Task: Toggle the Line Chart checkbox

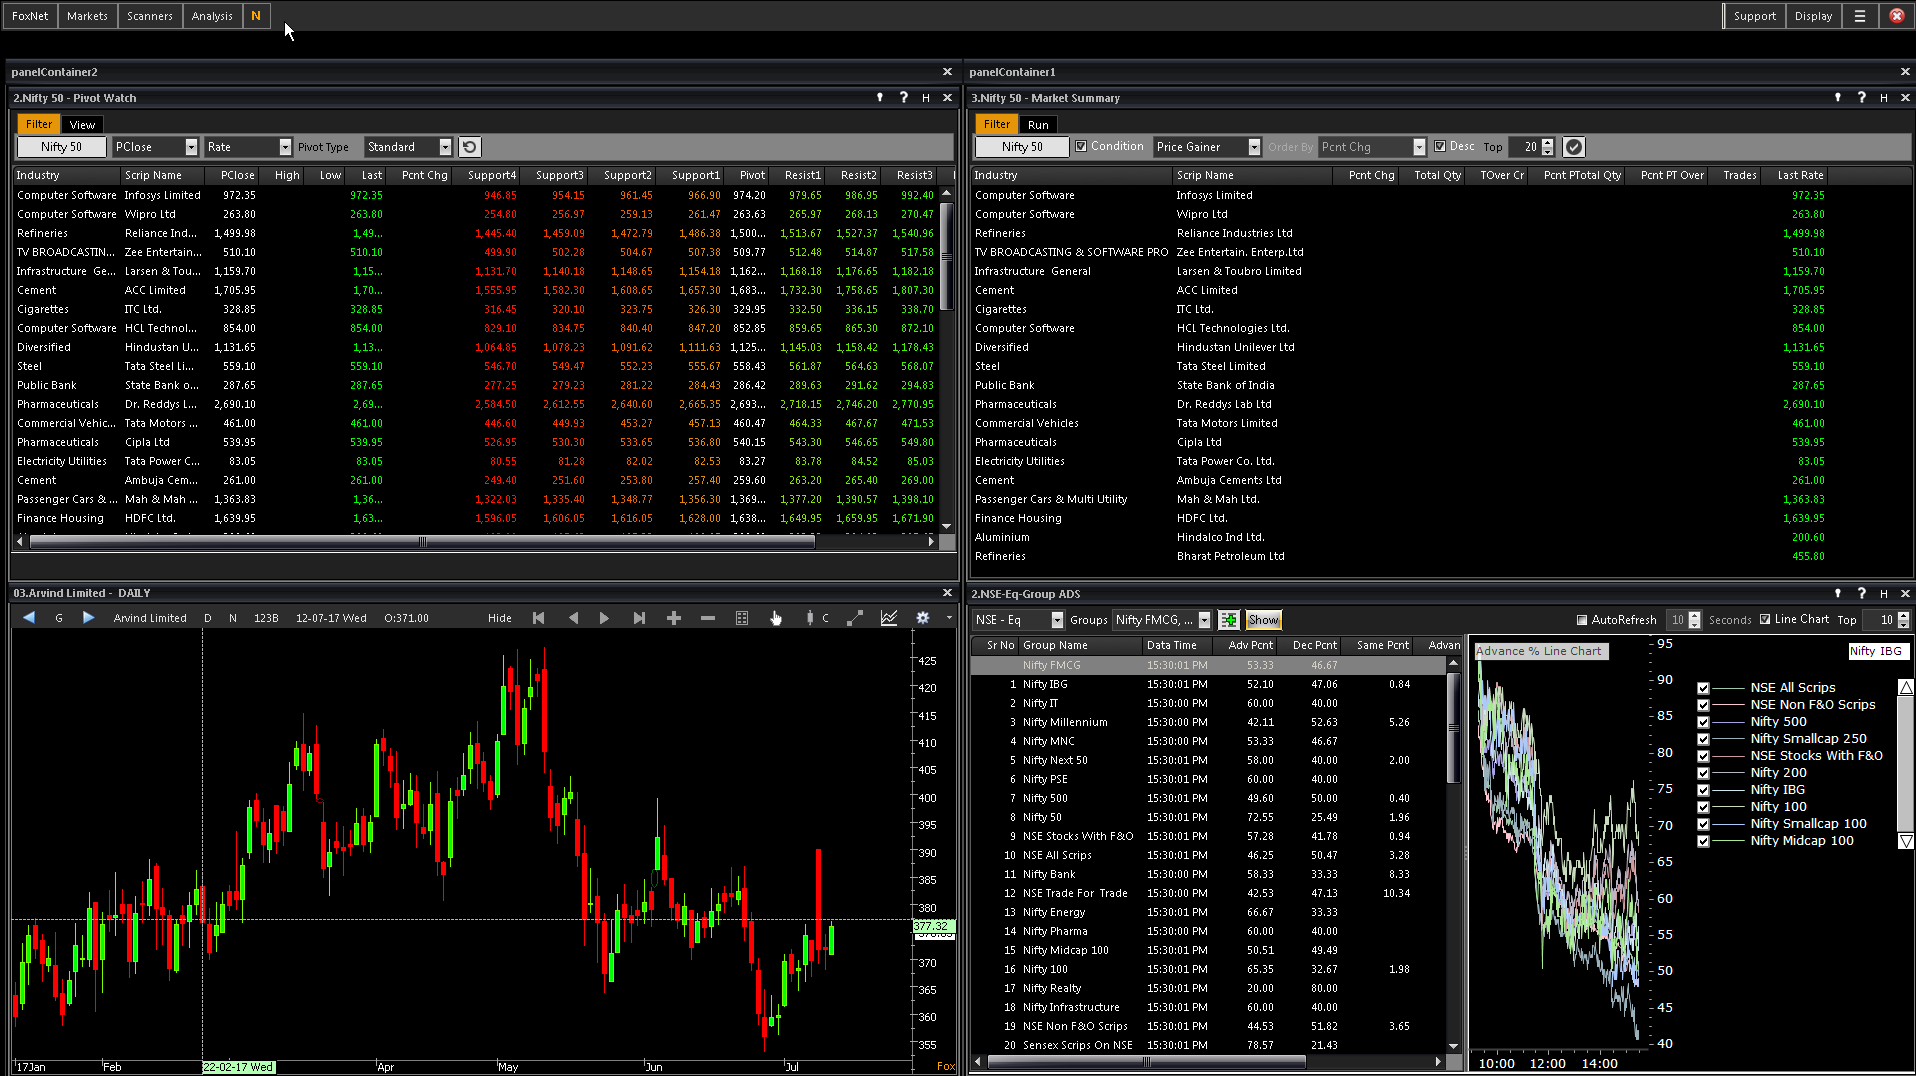Action: tap(1765, 619)
